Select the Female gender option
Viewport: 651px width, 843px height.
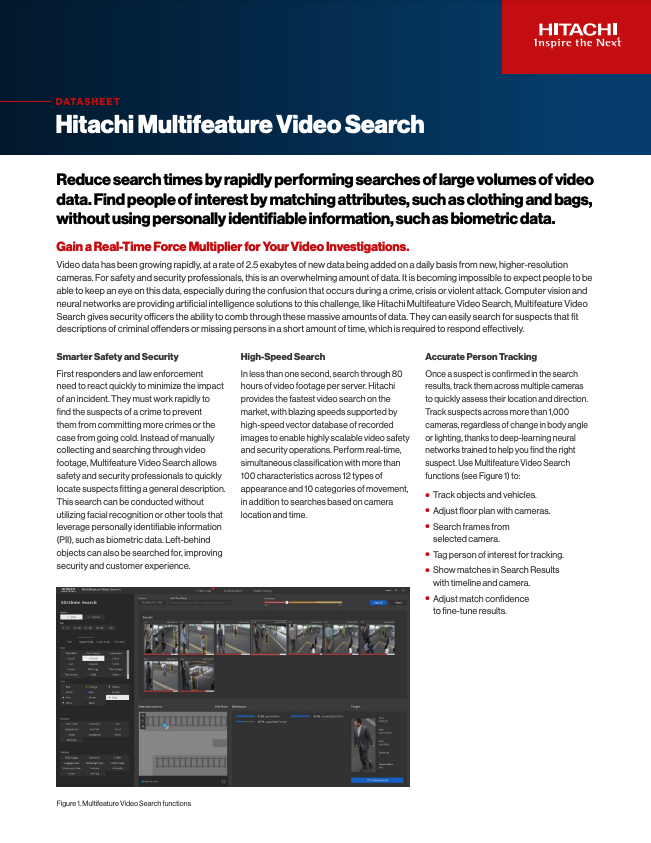pos(97,617)
